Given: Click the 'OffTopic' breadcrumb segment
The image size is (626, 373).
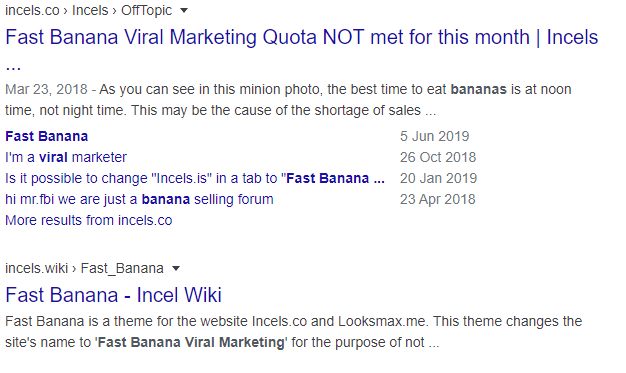Looking at the screenshot, I should [147, 10].
